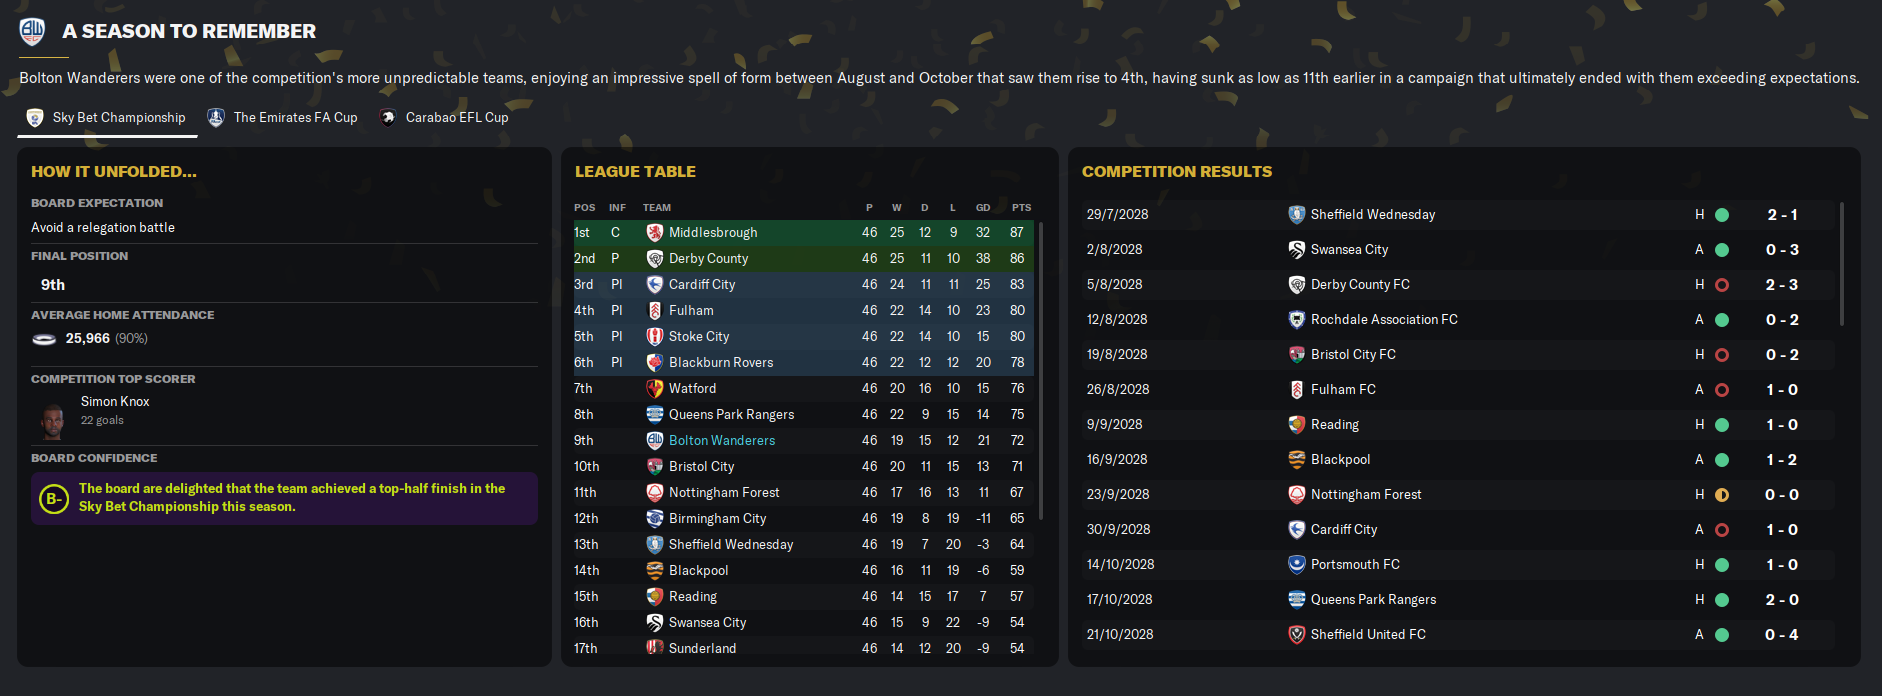Click the Fulham FC badge in results
Screen dimensions: 1882x696
click(x=1297, y=389)
